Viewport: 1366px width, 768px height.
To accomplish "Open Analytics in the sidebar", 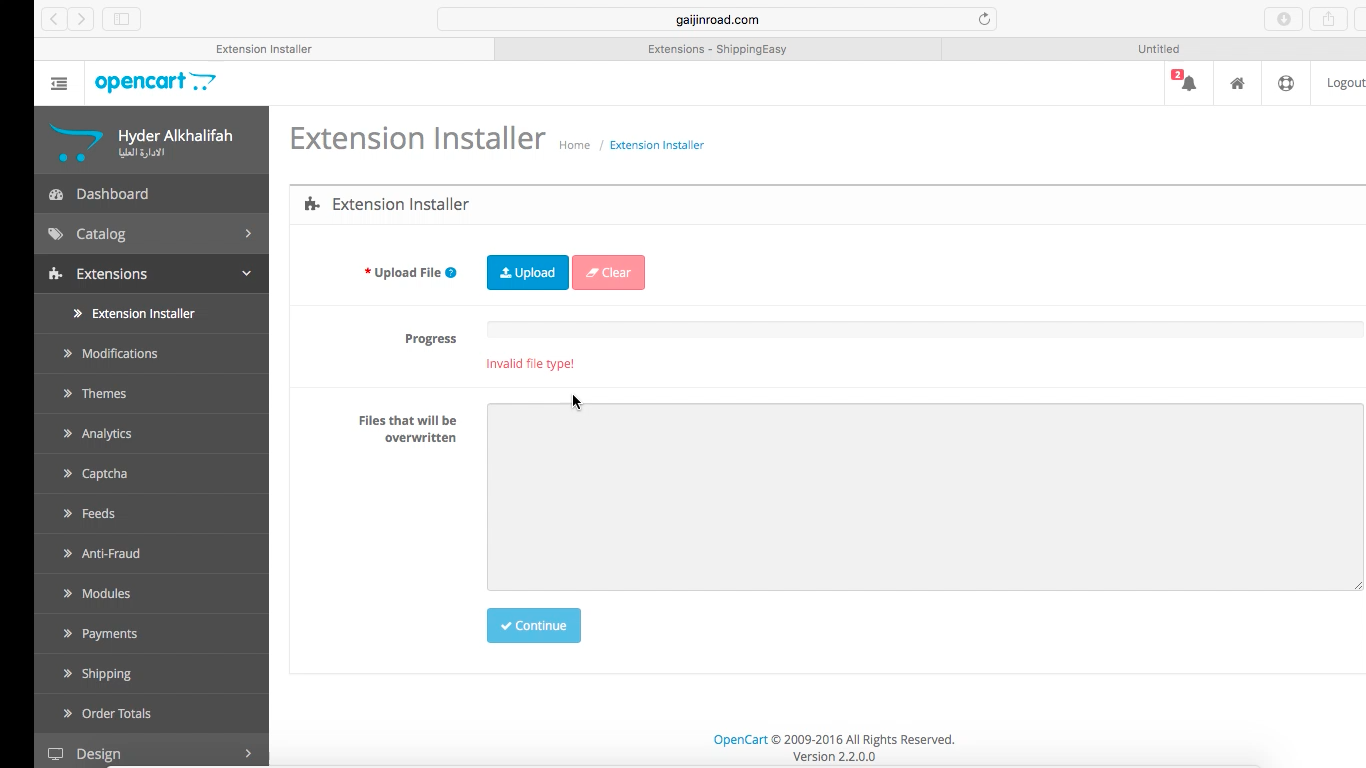I will (151, 434).
